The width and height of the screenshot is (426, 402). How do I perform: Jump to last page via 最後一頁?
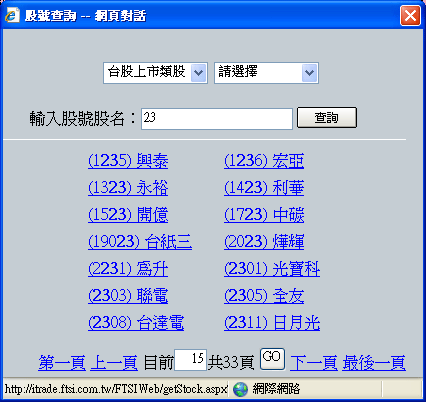point(374,363)
